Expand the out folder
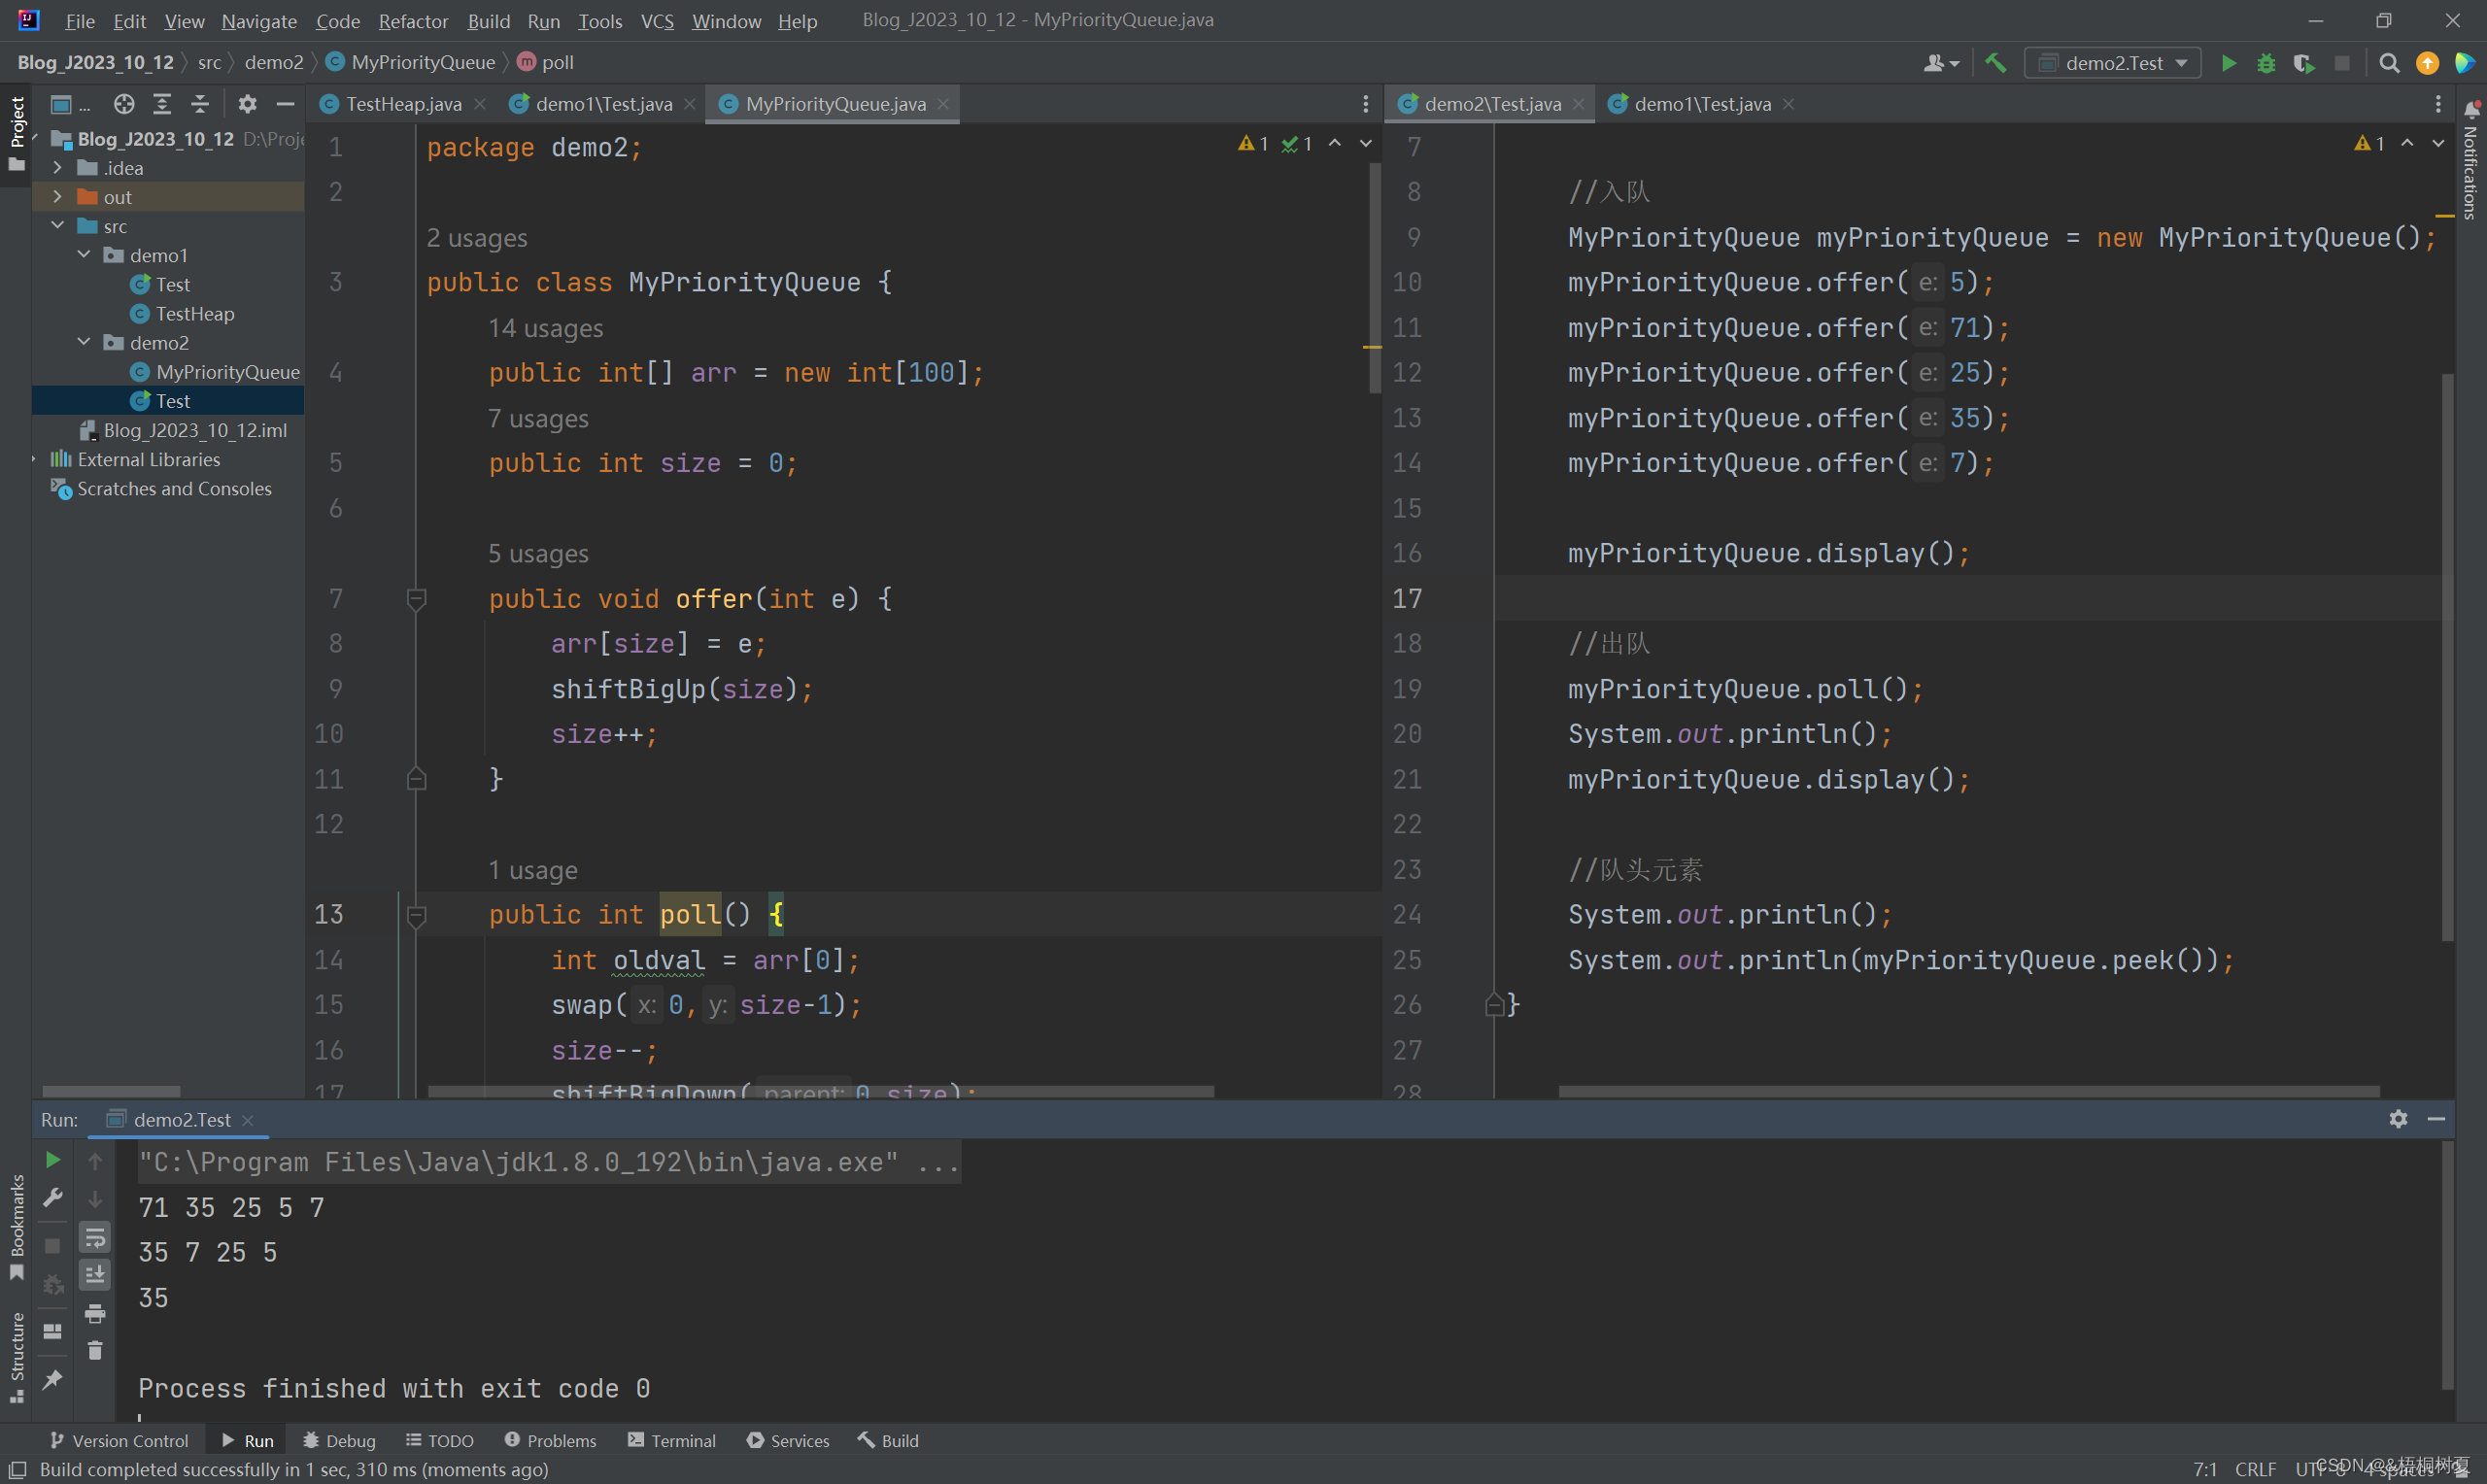 click(x=57, y=197)
